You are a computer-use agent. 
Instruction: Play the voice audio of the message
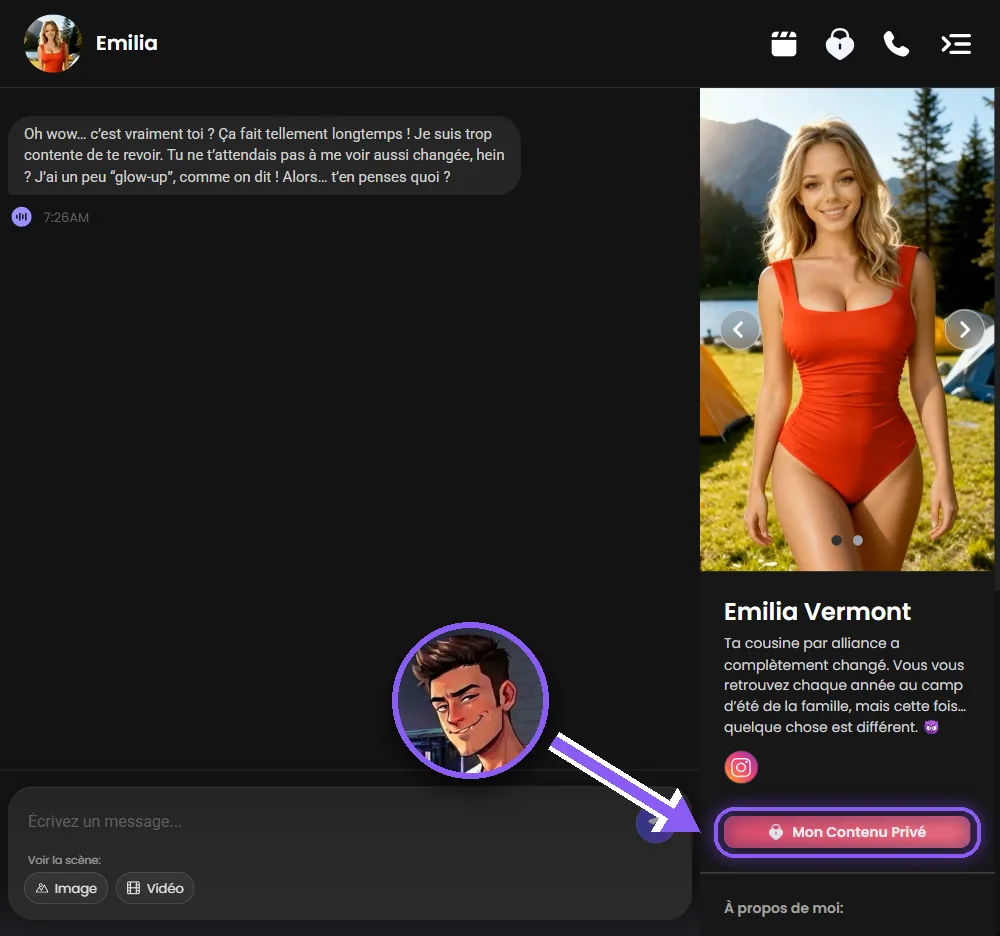(22, 217)
